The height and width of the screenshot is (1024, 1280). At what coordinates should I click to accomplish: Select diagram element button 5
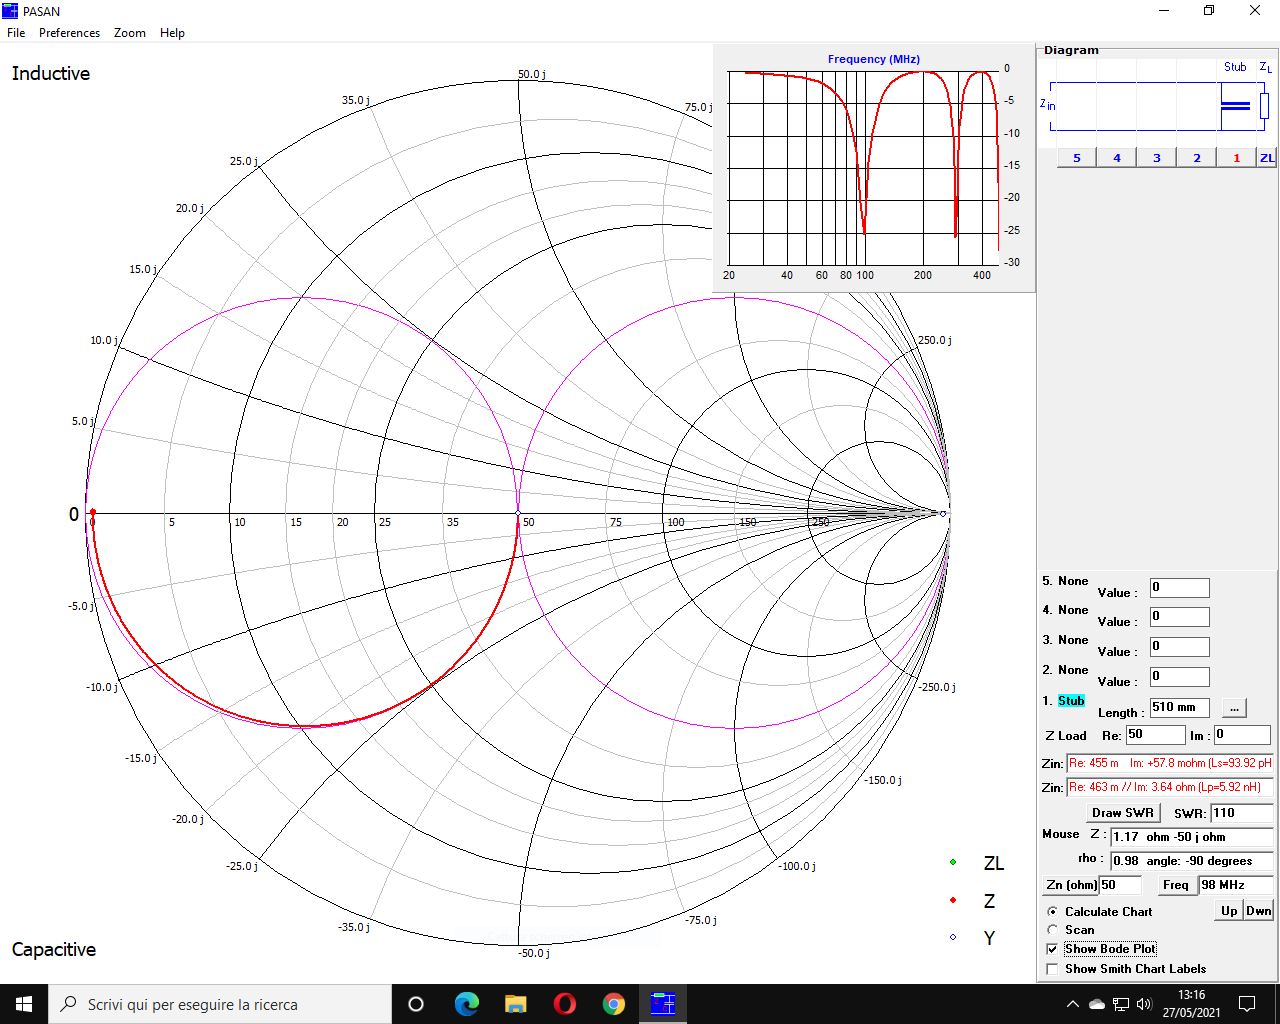[x=1077, y=158]
